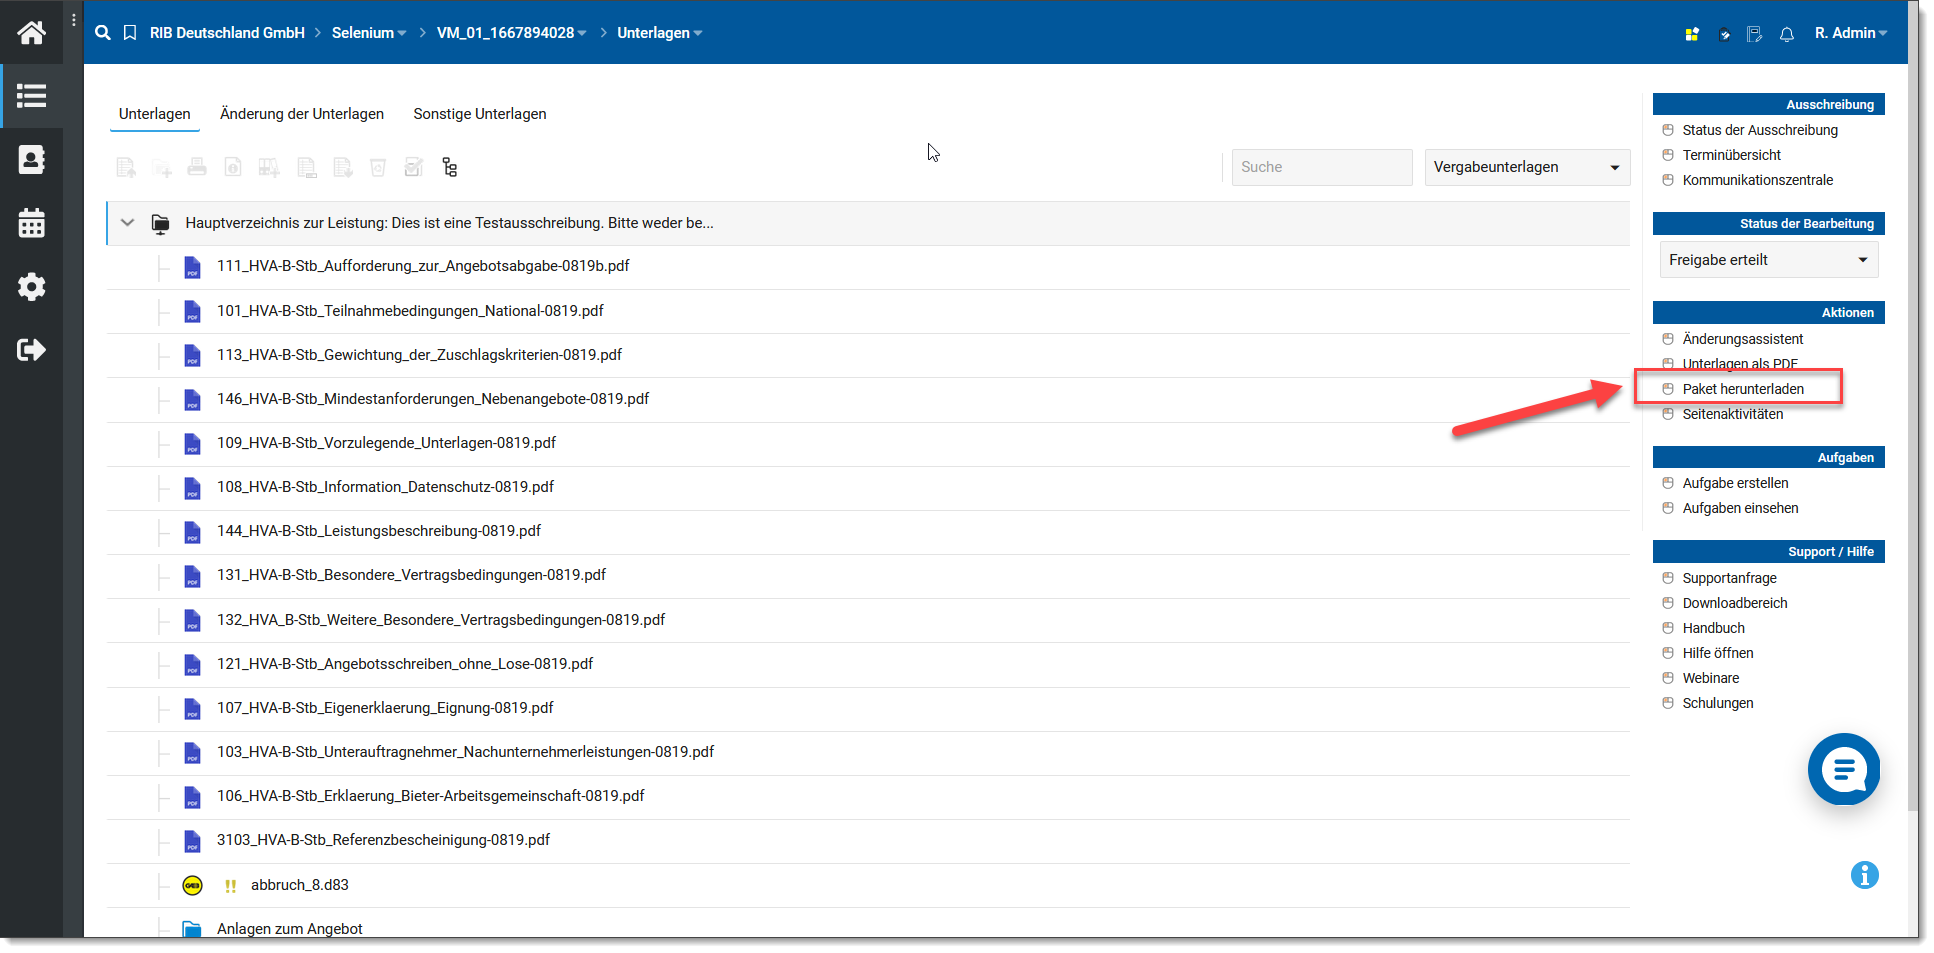Screen dimensions: 1934x953
Task: Click the download document toolbar icon
Action: pyautogui.click(x=343, y=168)
